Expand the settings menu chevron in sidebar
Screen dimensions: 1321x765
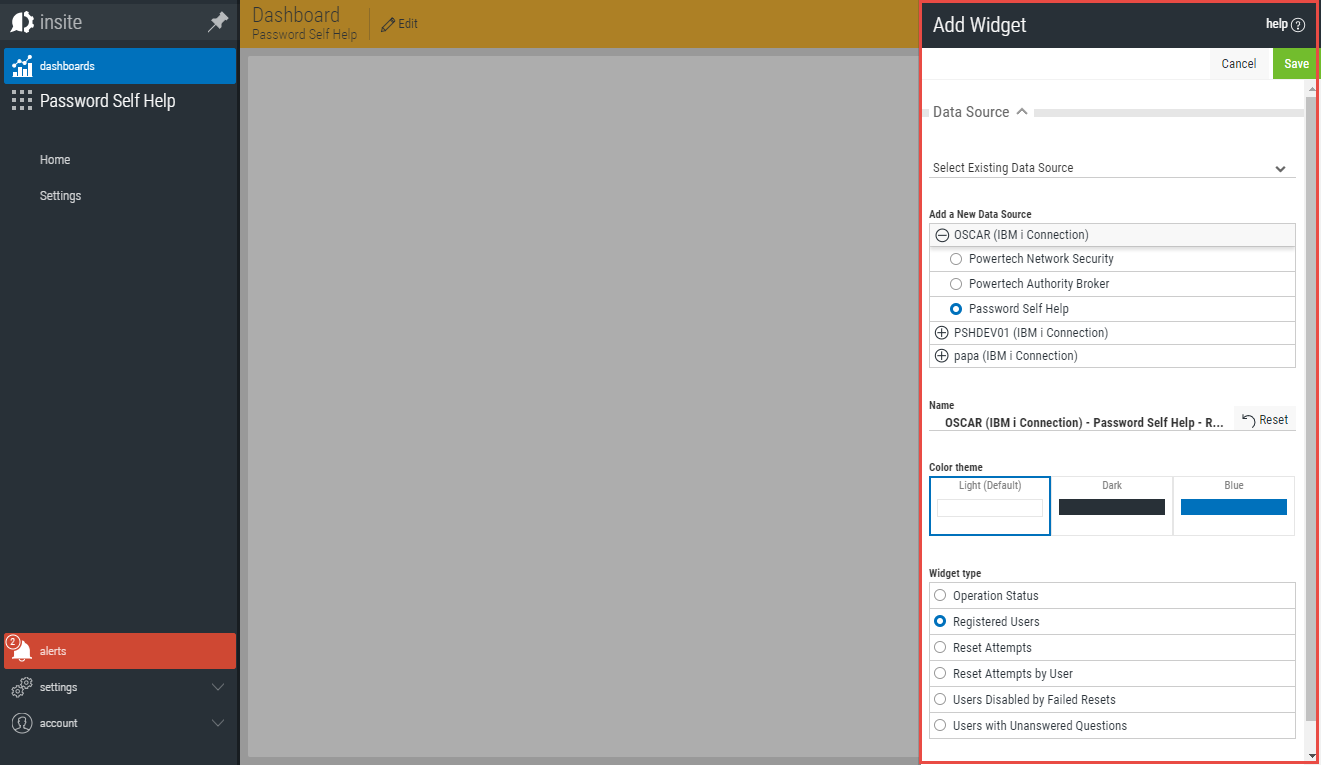[219, 687]
